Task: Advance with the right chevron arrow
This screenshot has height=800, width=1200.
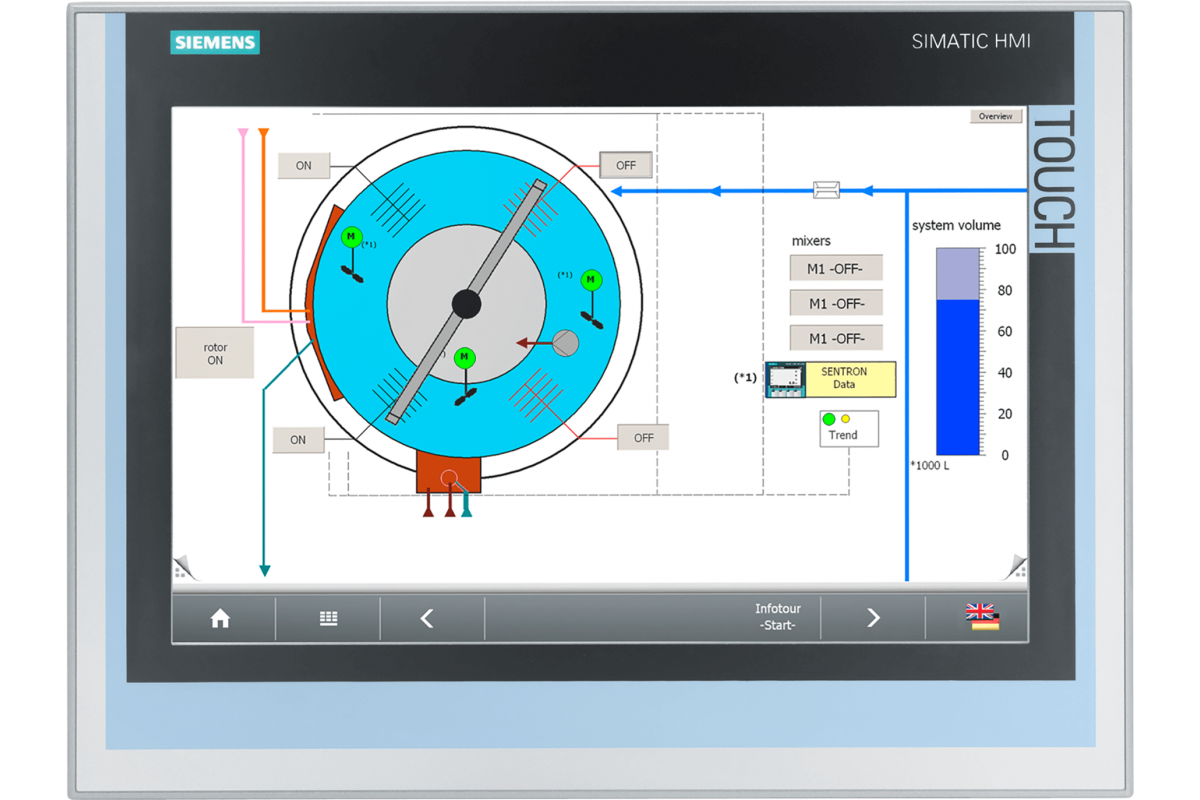Action: pos(873,619)
